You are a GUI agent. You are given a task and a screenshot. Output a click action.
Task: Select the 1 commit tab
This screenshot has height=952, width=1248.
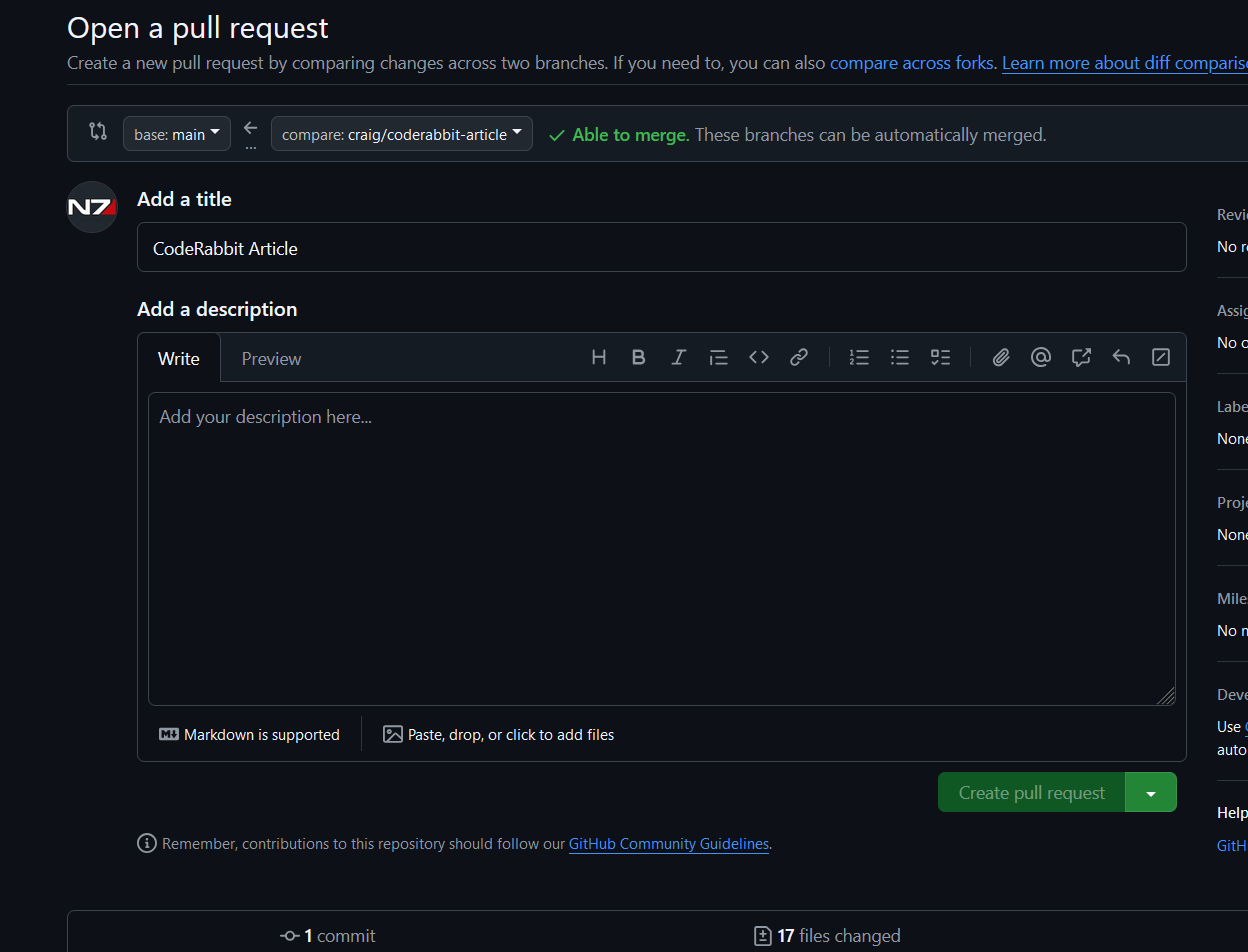click(x=328, y=936)
